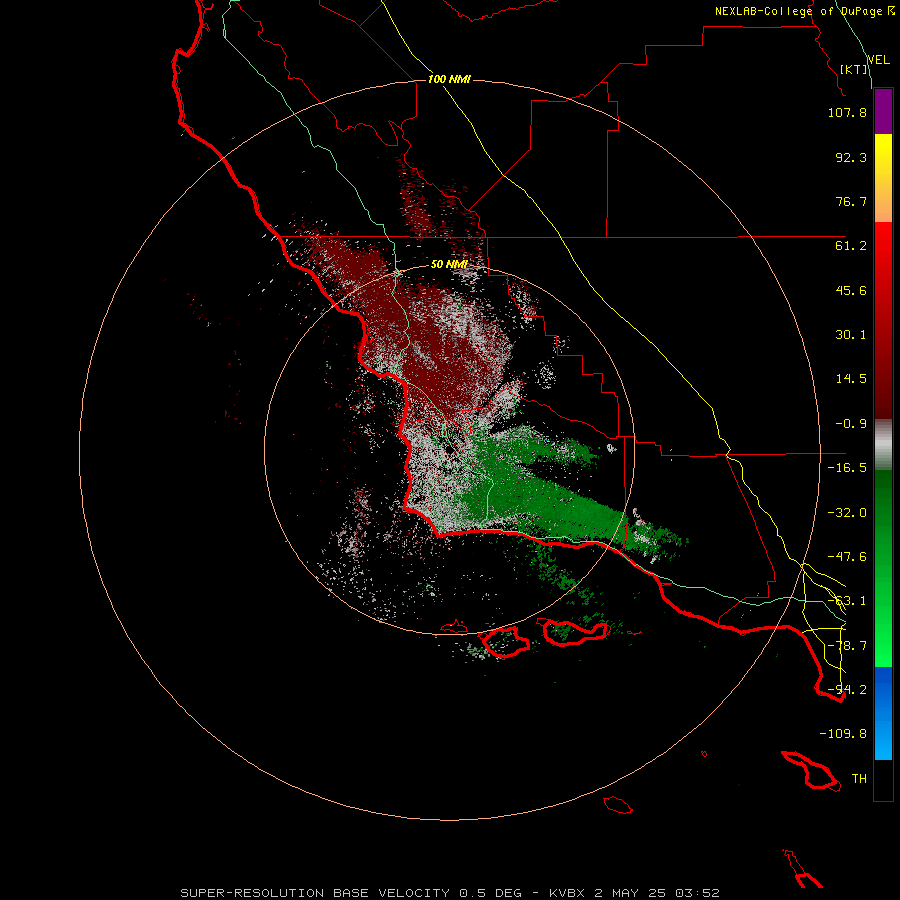Click the VEL legend title
The image size is (900, 900).
tap(878, 60)
